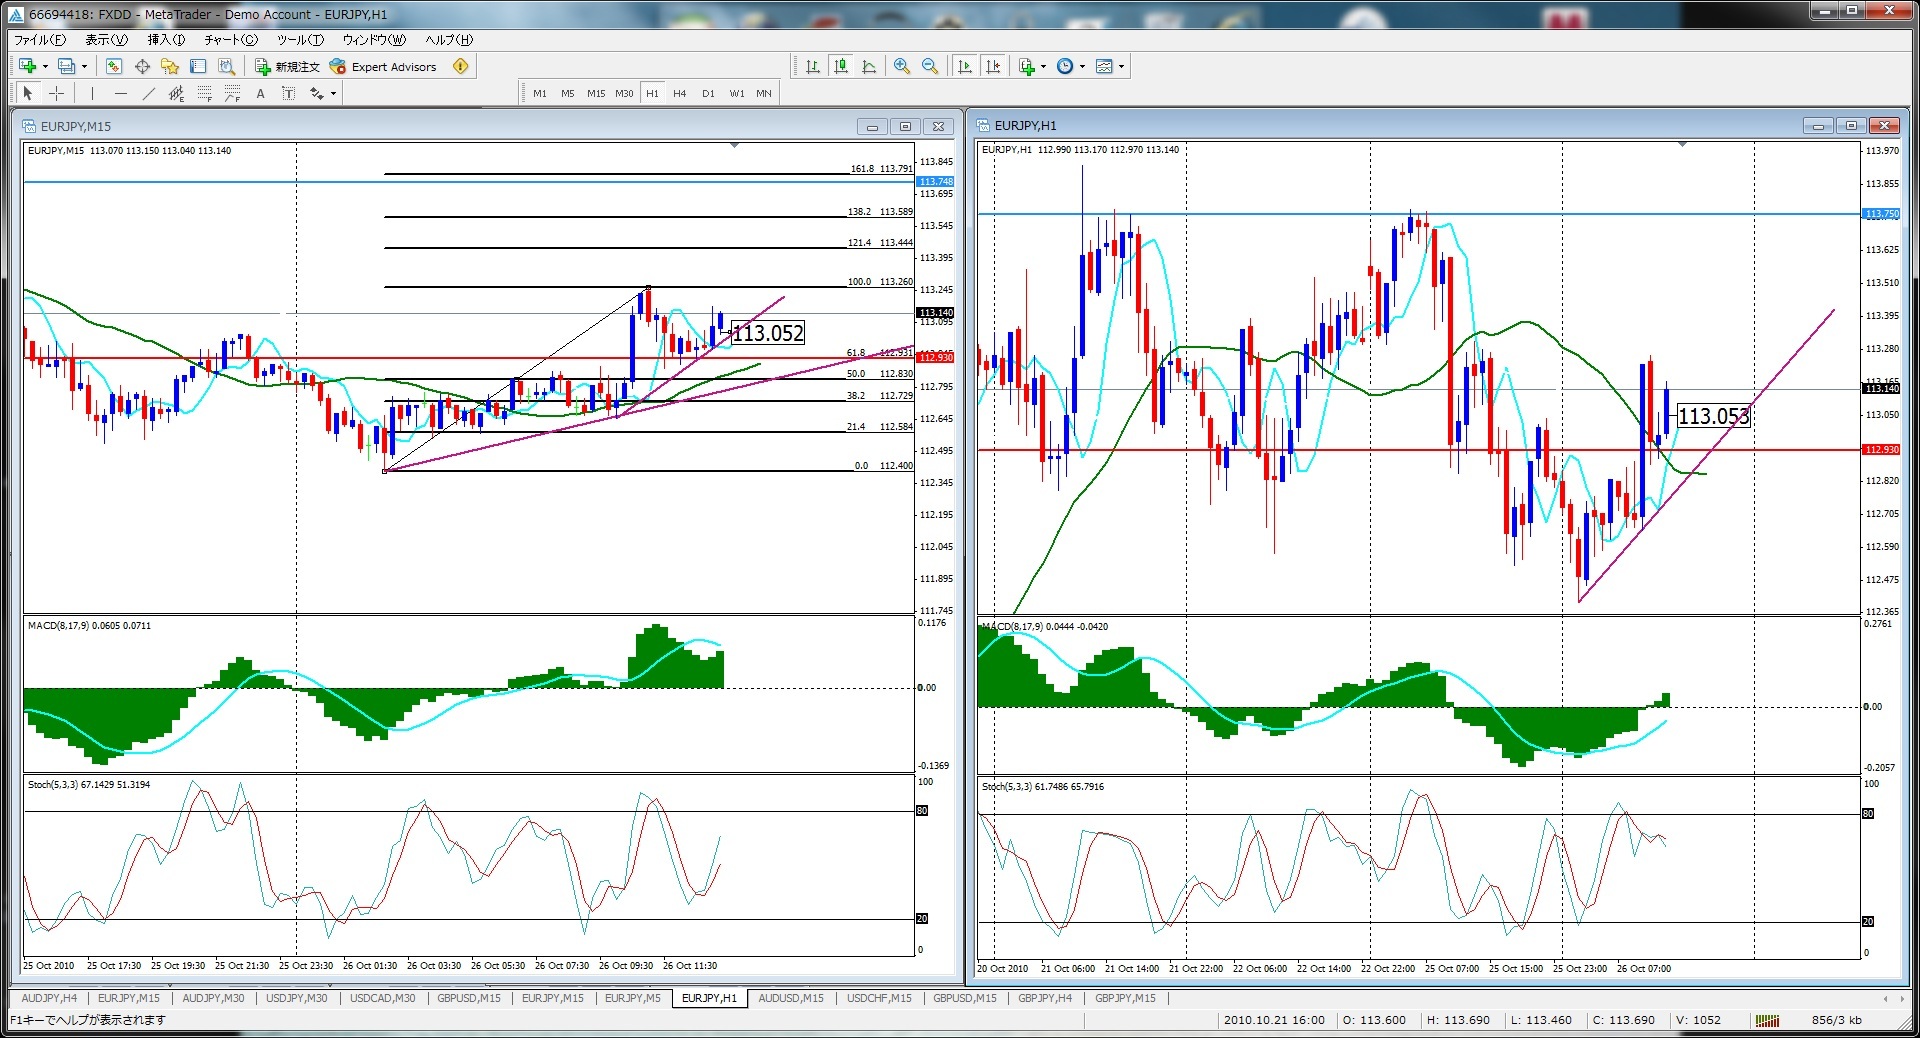Open the Profiles icon in the toolbar

click(x=66, y=66)
